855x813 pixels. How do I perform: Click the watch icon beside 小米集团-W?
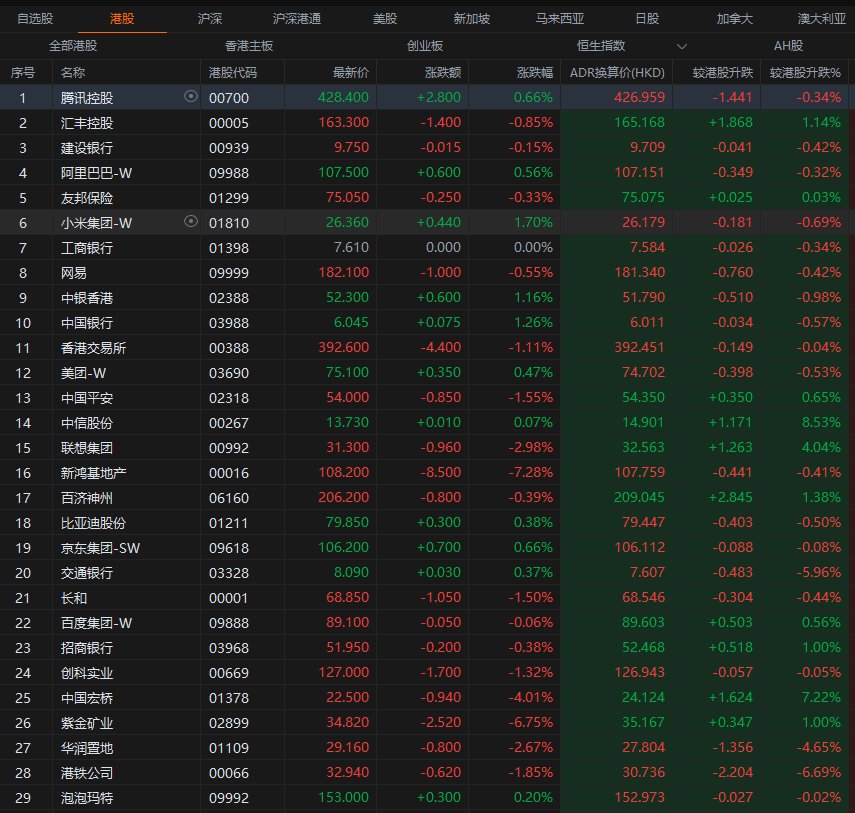191,221
